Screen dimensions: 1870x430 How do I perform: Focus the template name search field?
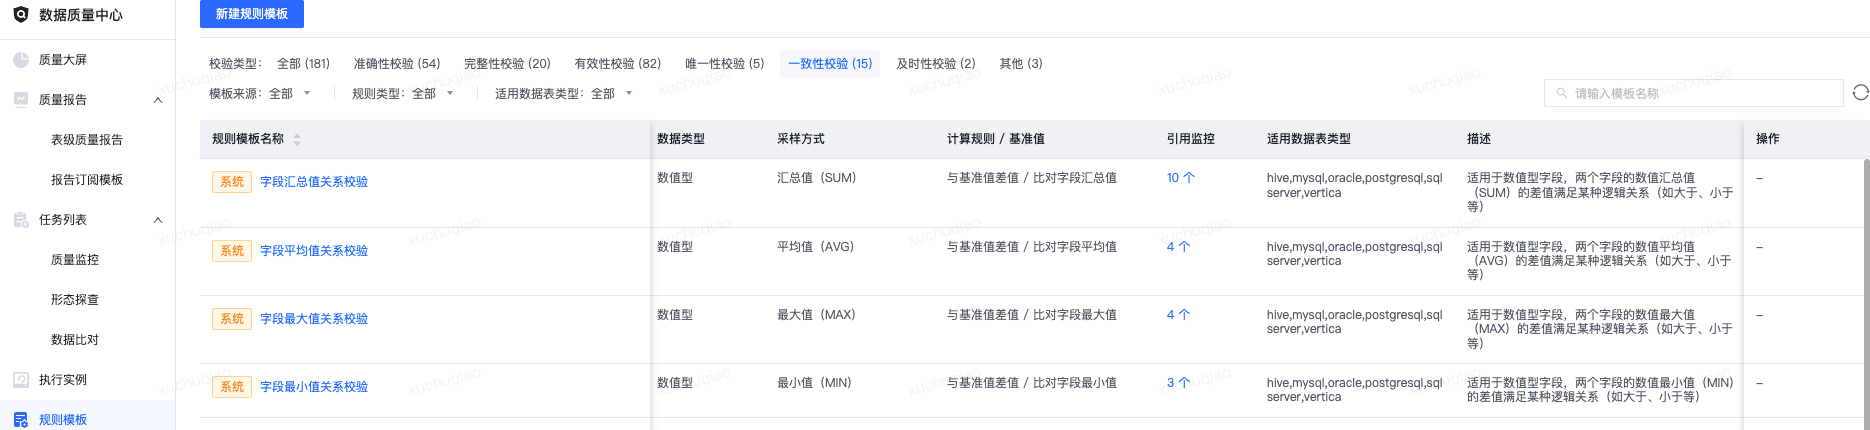1693,93
